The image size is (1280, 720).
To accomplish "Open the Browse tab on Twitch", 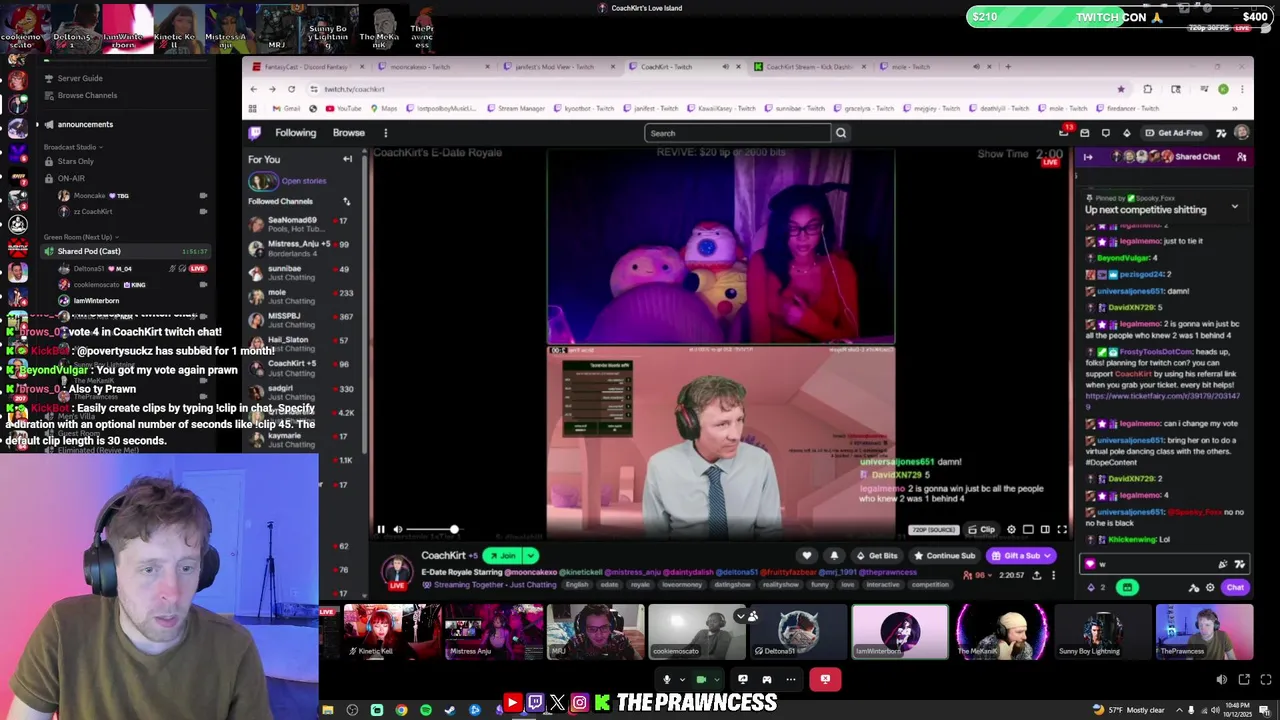I will pyautogui.click(x=349, y=133).
